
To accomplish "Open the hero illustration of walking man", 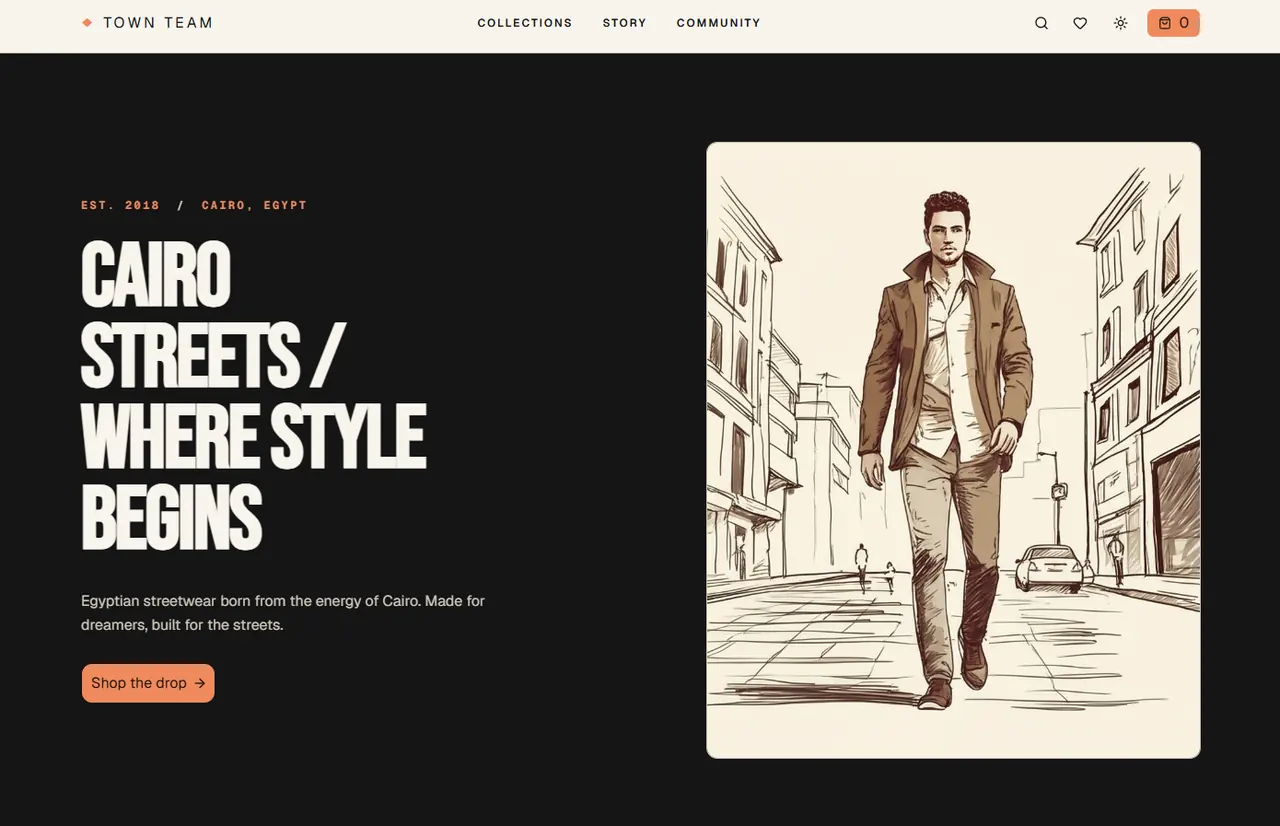I will (x=953, y=450).
